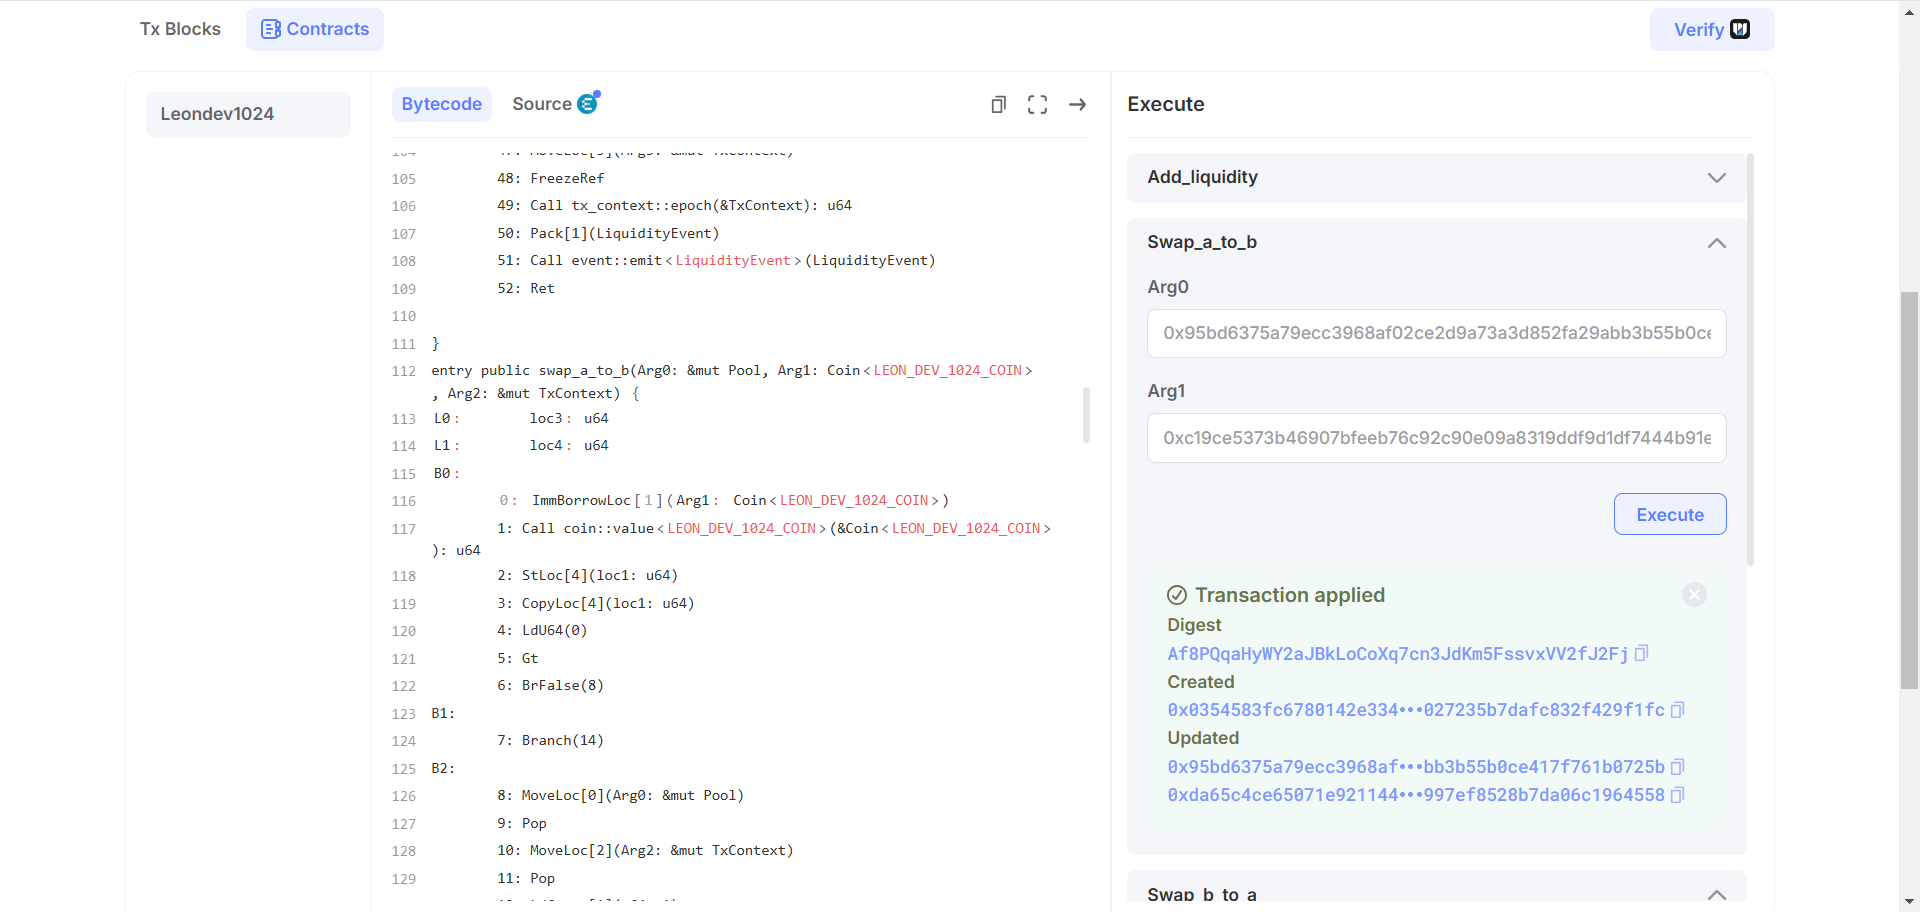Copy the transaction digest
1920x912 pixels.
pyautogui.click(x=1641, y=653)
